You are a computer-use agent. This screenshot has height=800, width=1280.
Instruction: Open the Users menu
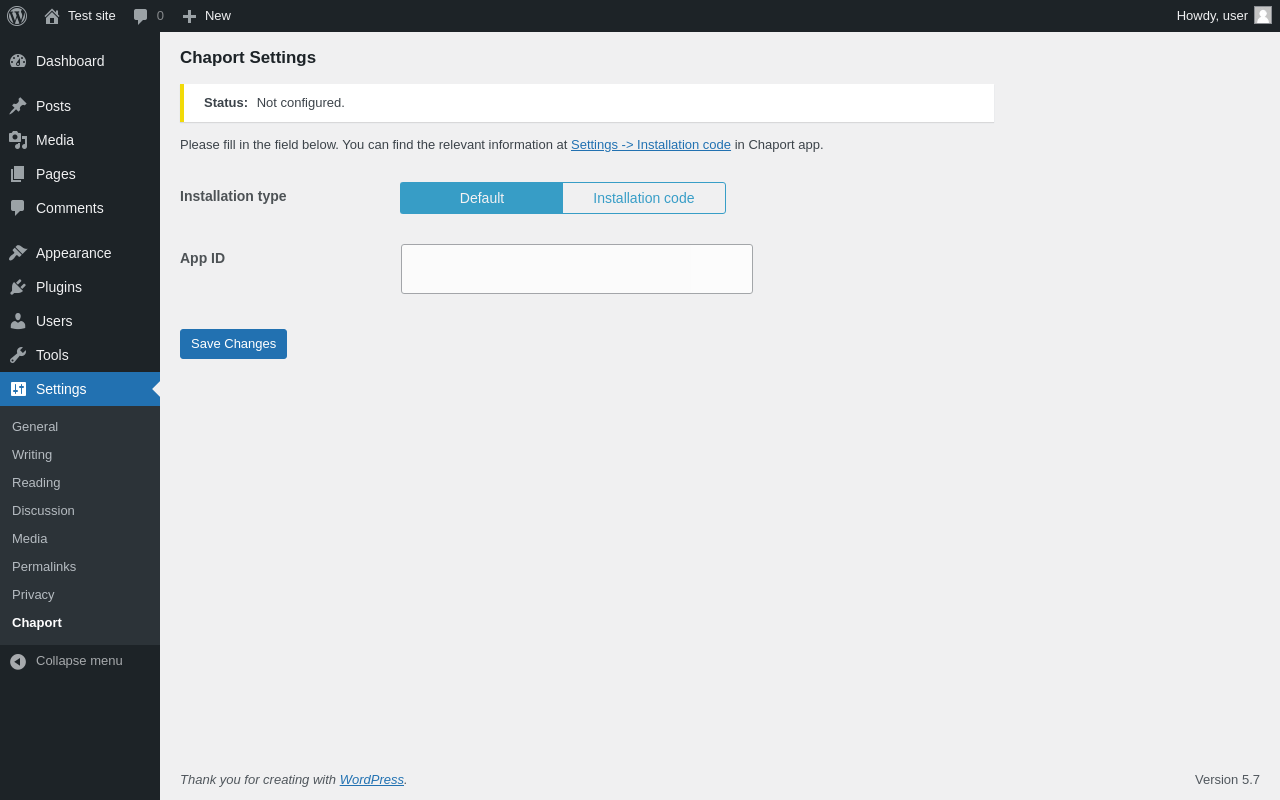pyautogui.click(x=80, y=321)
